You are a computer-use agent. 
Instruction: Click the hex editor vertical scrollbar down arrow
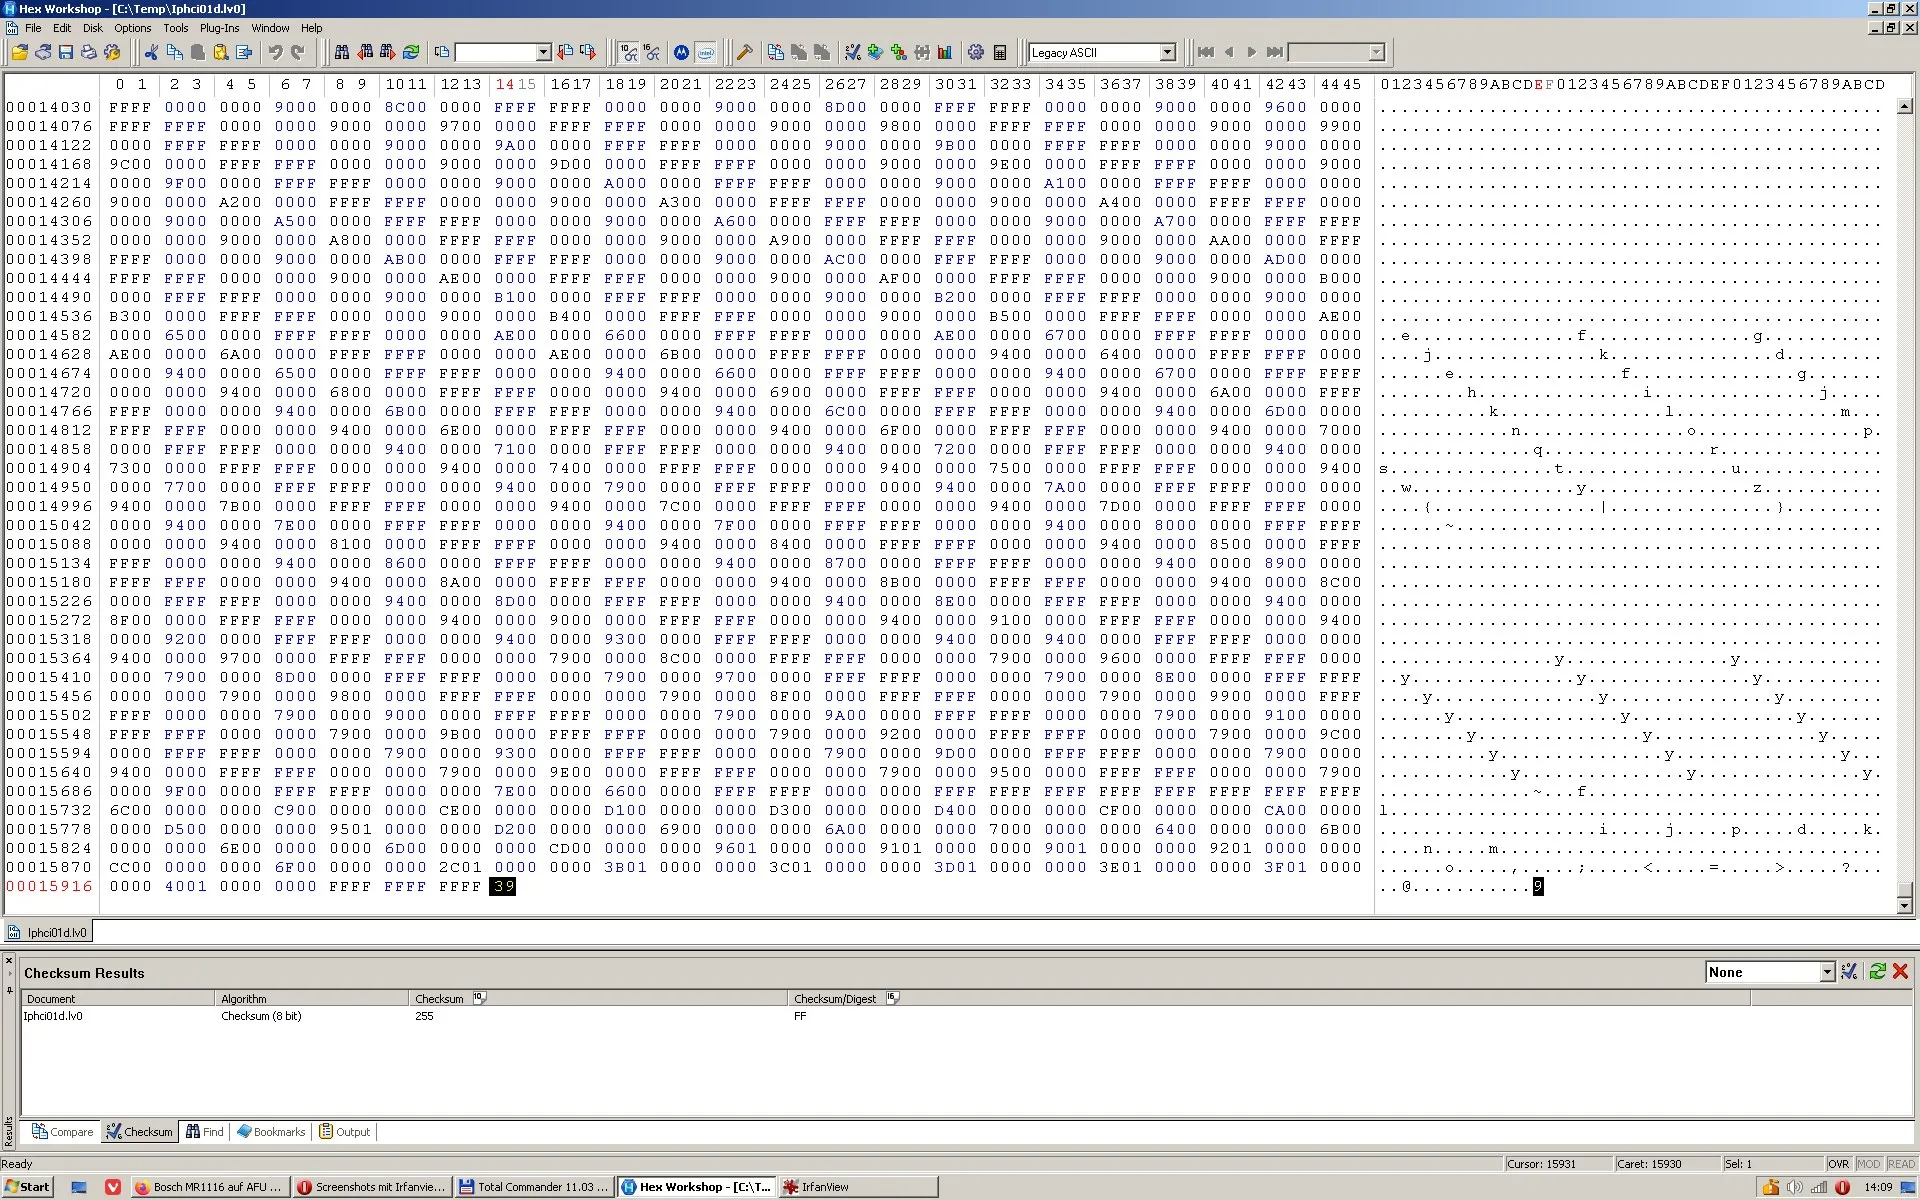(1904, 906)
